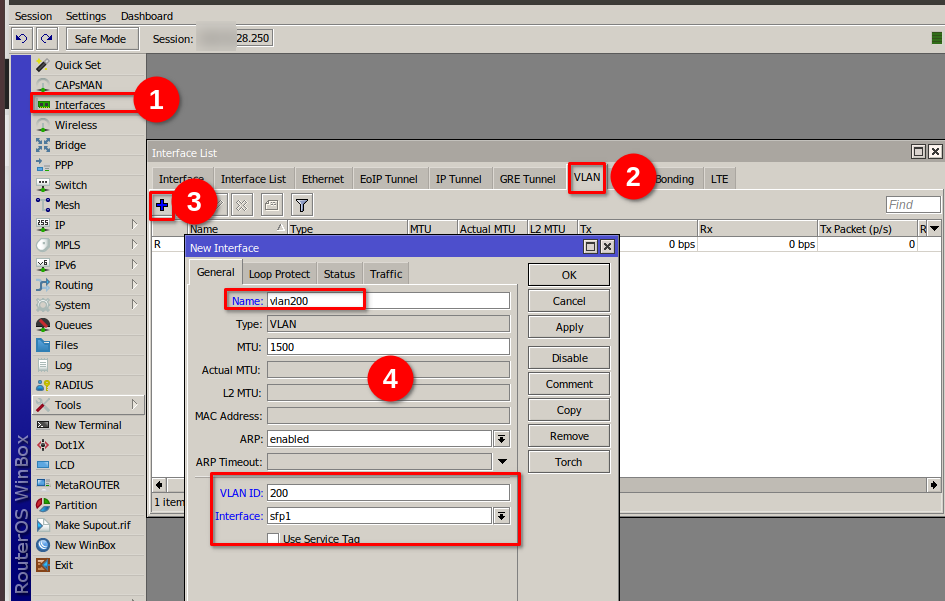Click the redo arrow icon
Screen dimensions: 945x601
46,38
